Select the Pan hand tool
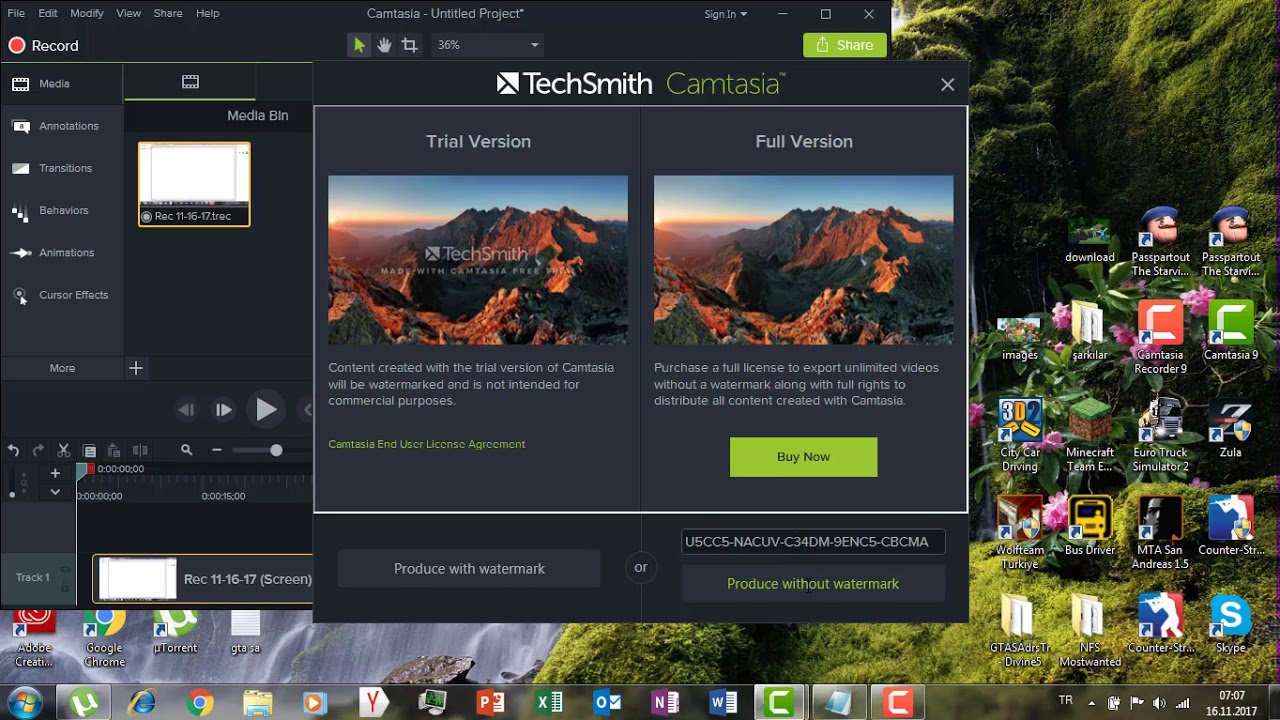This screenshot has width=1280, height=720. (x=384, y=45)
